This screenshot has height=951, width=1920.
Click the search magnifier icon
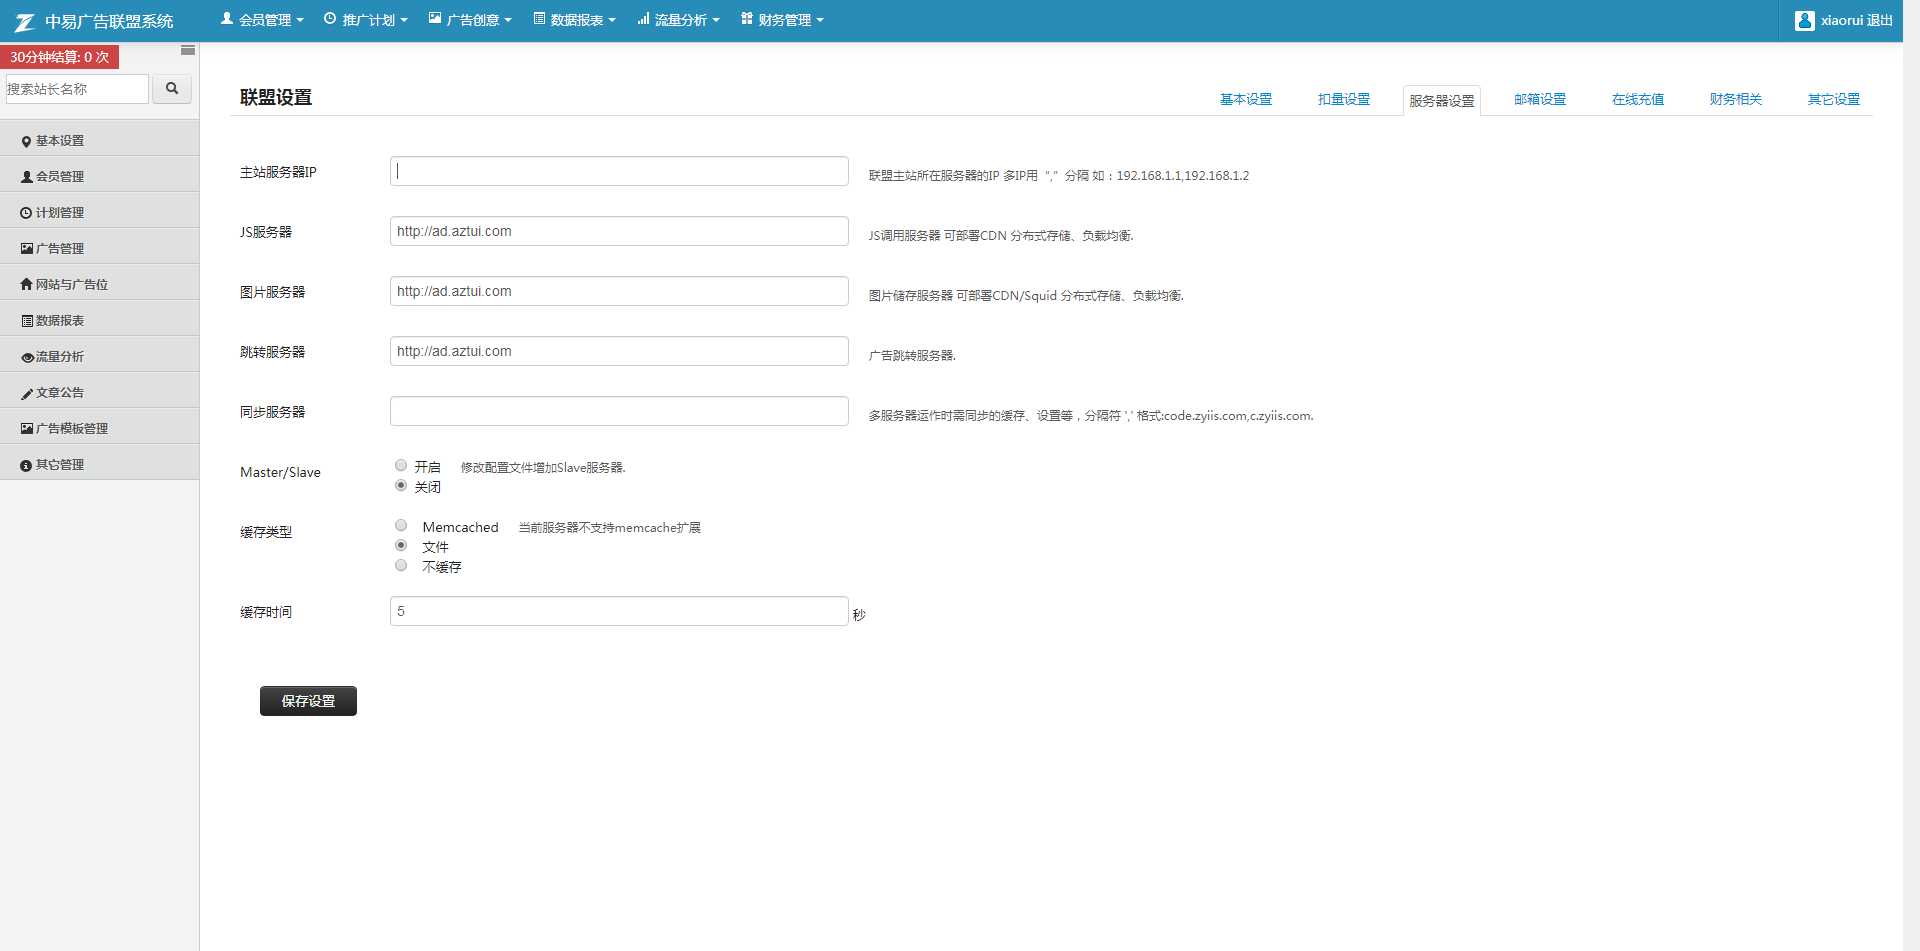point(171,88)
